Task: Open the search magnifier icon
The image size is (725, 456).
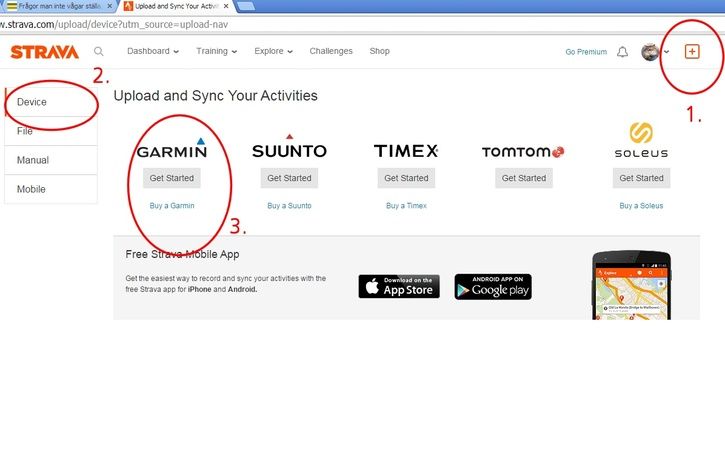Action: (x=98, y=51)
